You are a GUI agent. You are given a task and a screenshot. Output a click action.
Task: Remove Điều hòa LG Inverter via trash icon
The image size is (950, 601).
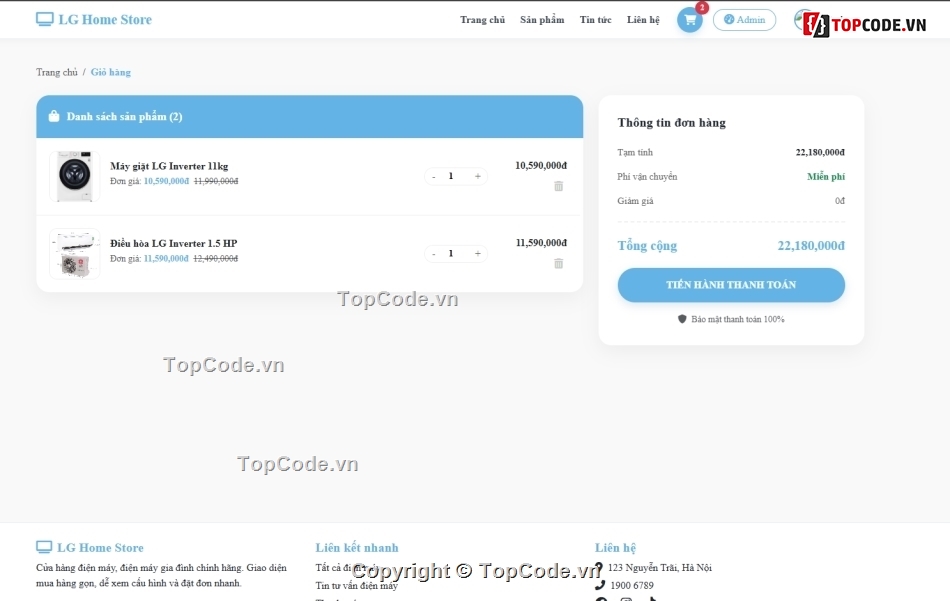[x=559, y=264]
